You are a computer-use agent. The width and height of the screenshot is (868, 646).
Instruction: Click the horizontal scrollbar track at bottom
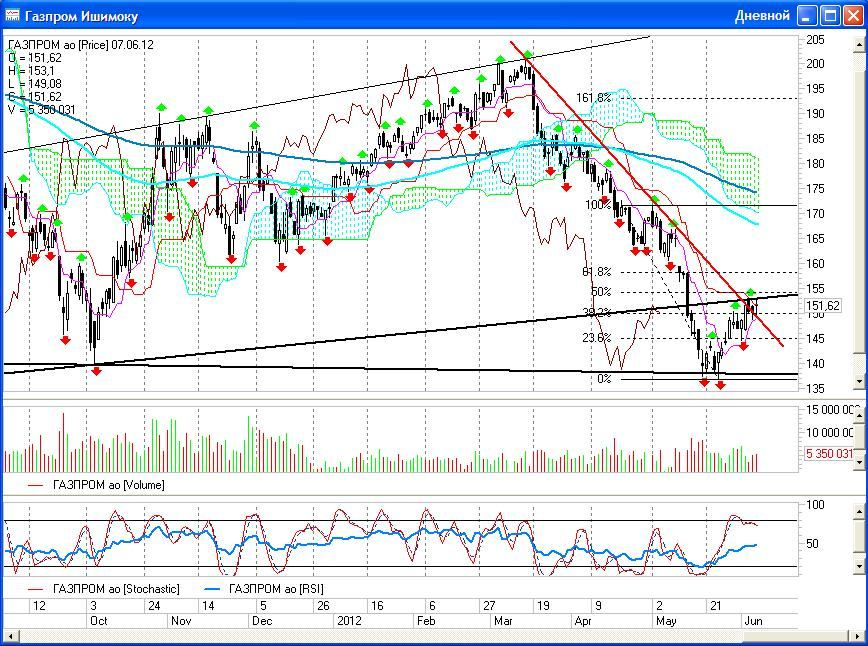[434, 636]
